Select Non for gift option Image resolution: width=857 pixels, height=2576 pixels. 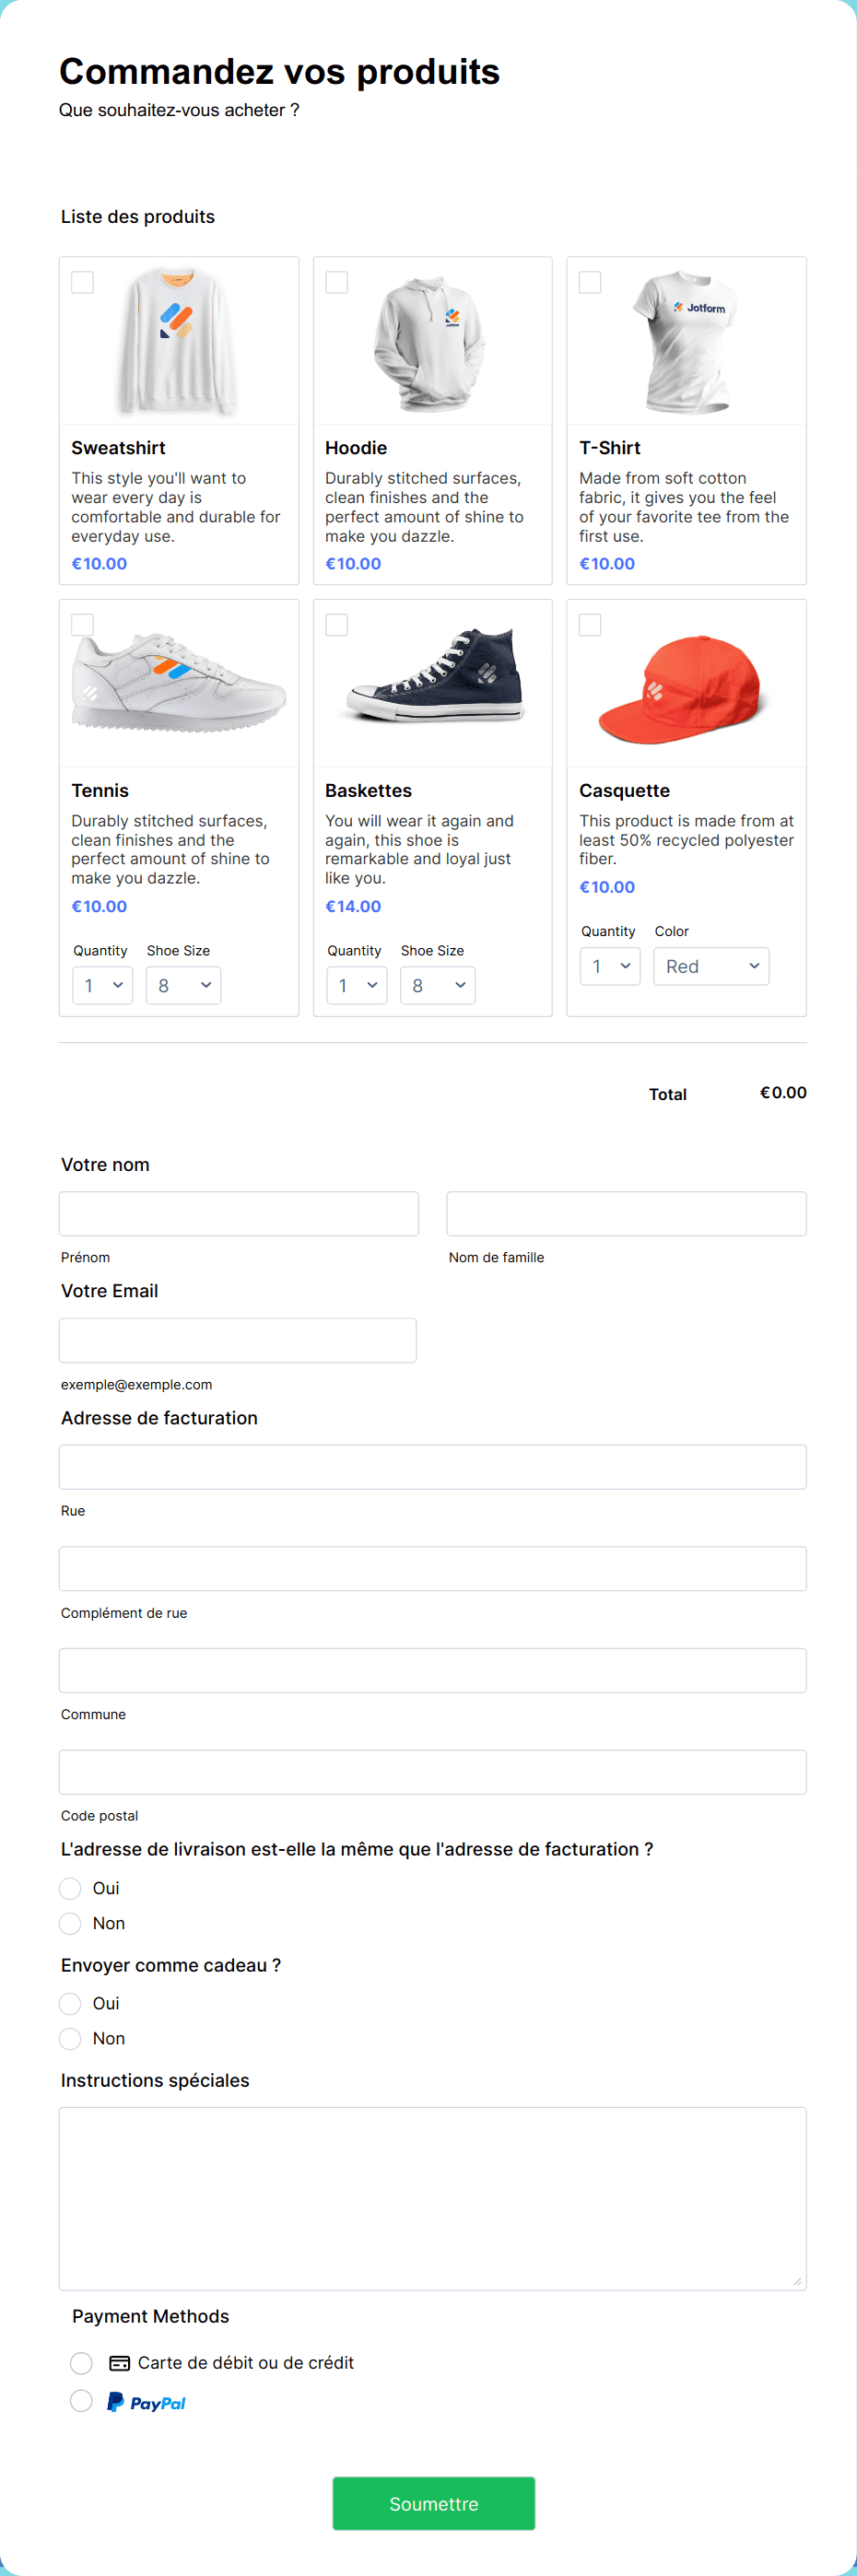(70, 2038)
